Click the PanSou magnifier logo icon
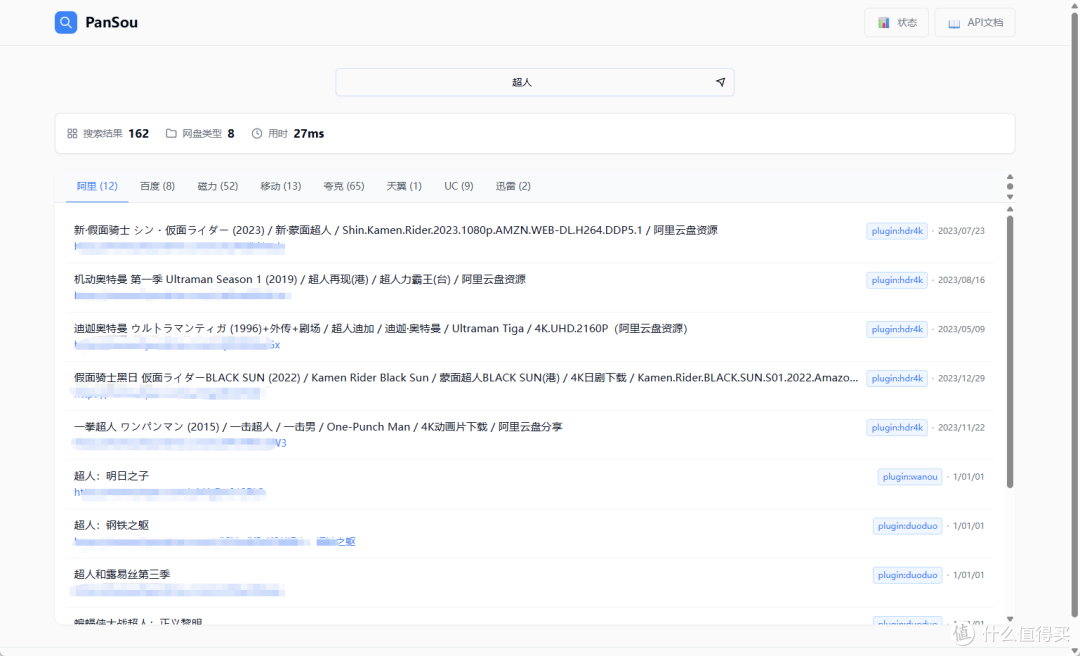The image size is (1080, 656). click(66, 22)
